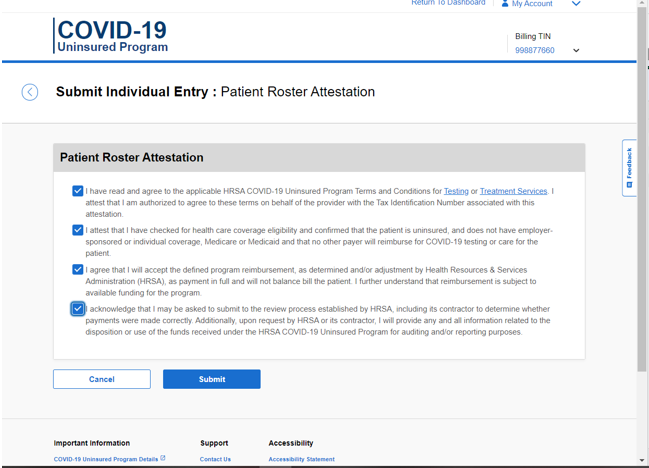
Task: Toggle the health coverage eligibility attestation checkbox
Action: pos(77,230)
